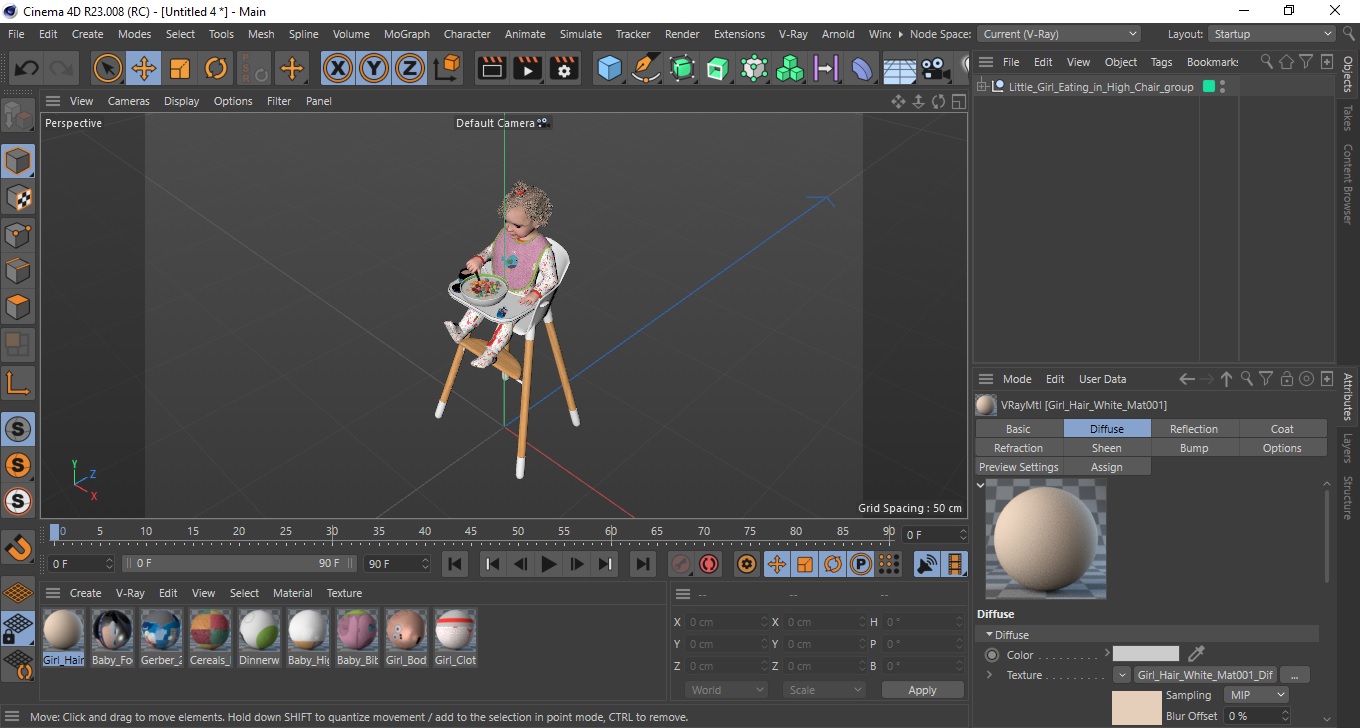Click the Bend deformer icon
The width and height of the screenshot is (1360, 728).
(862, 69)
